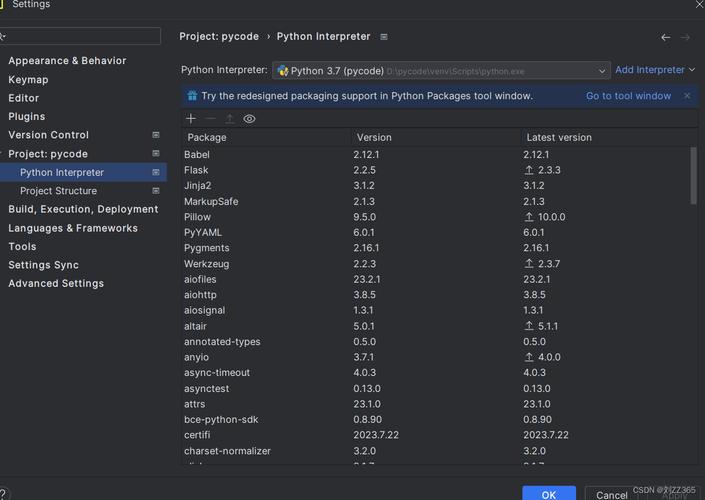Click the project-level icon beside Python Interpreter
The image size is (705, 500).
point(156,172)
